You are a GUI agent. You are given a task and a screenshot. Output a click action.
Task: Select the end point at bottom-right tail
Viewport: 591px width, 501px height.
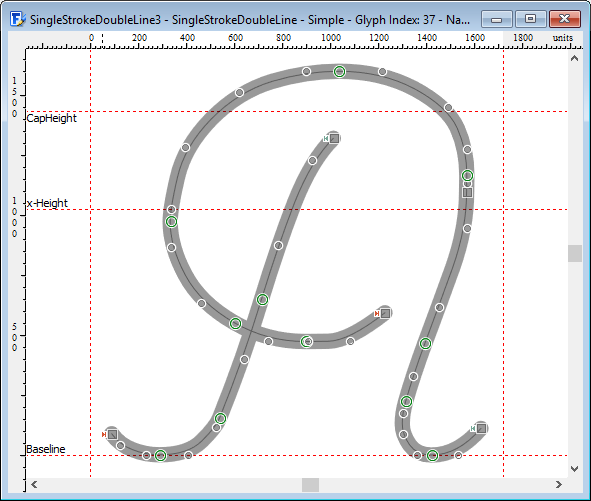tap(481, 428)
